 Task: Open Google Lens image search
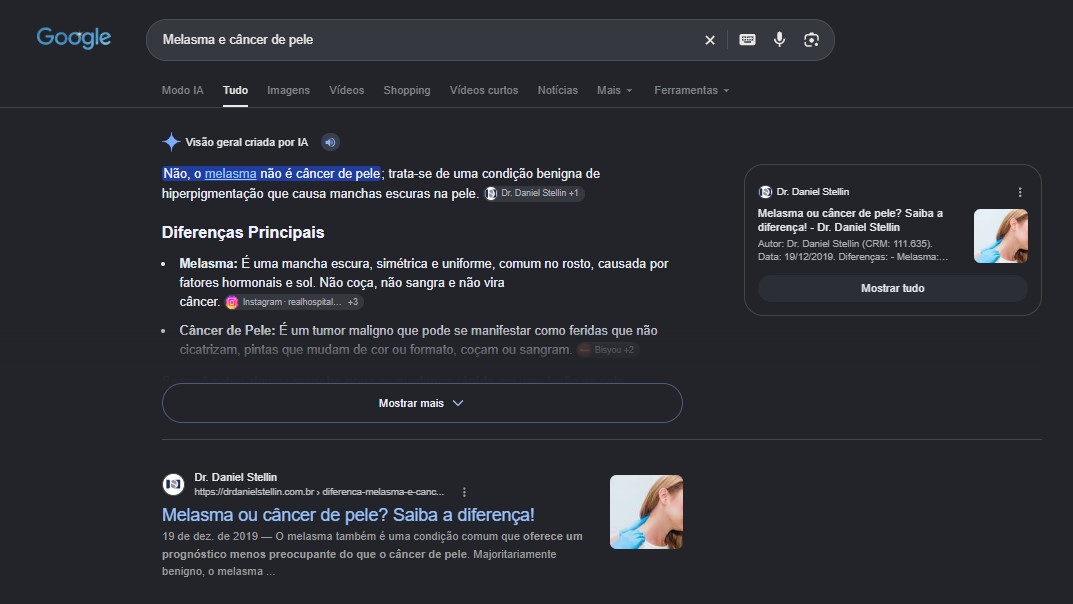[x=812, y=40]
